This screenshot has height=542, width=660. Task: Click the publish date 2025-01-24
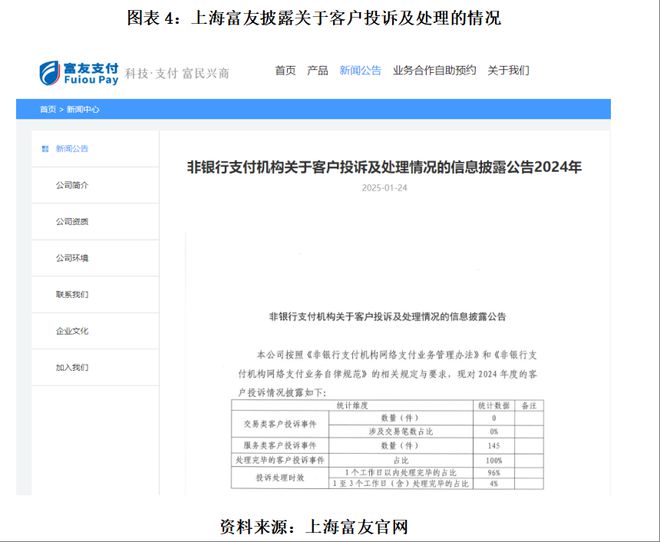pos(384,188)
